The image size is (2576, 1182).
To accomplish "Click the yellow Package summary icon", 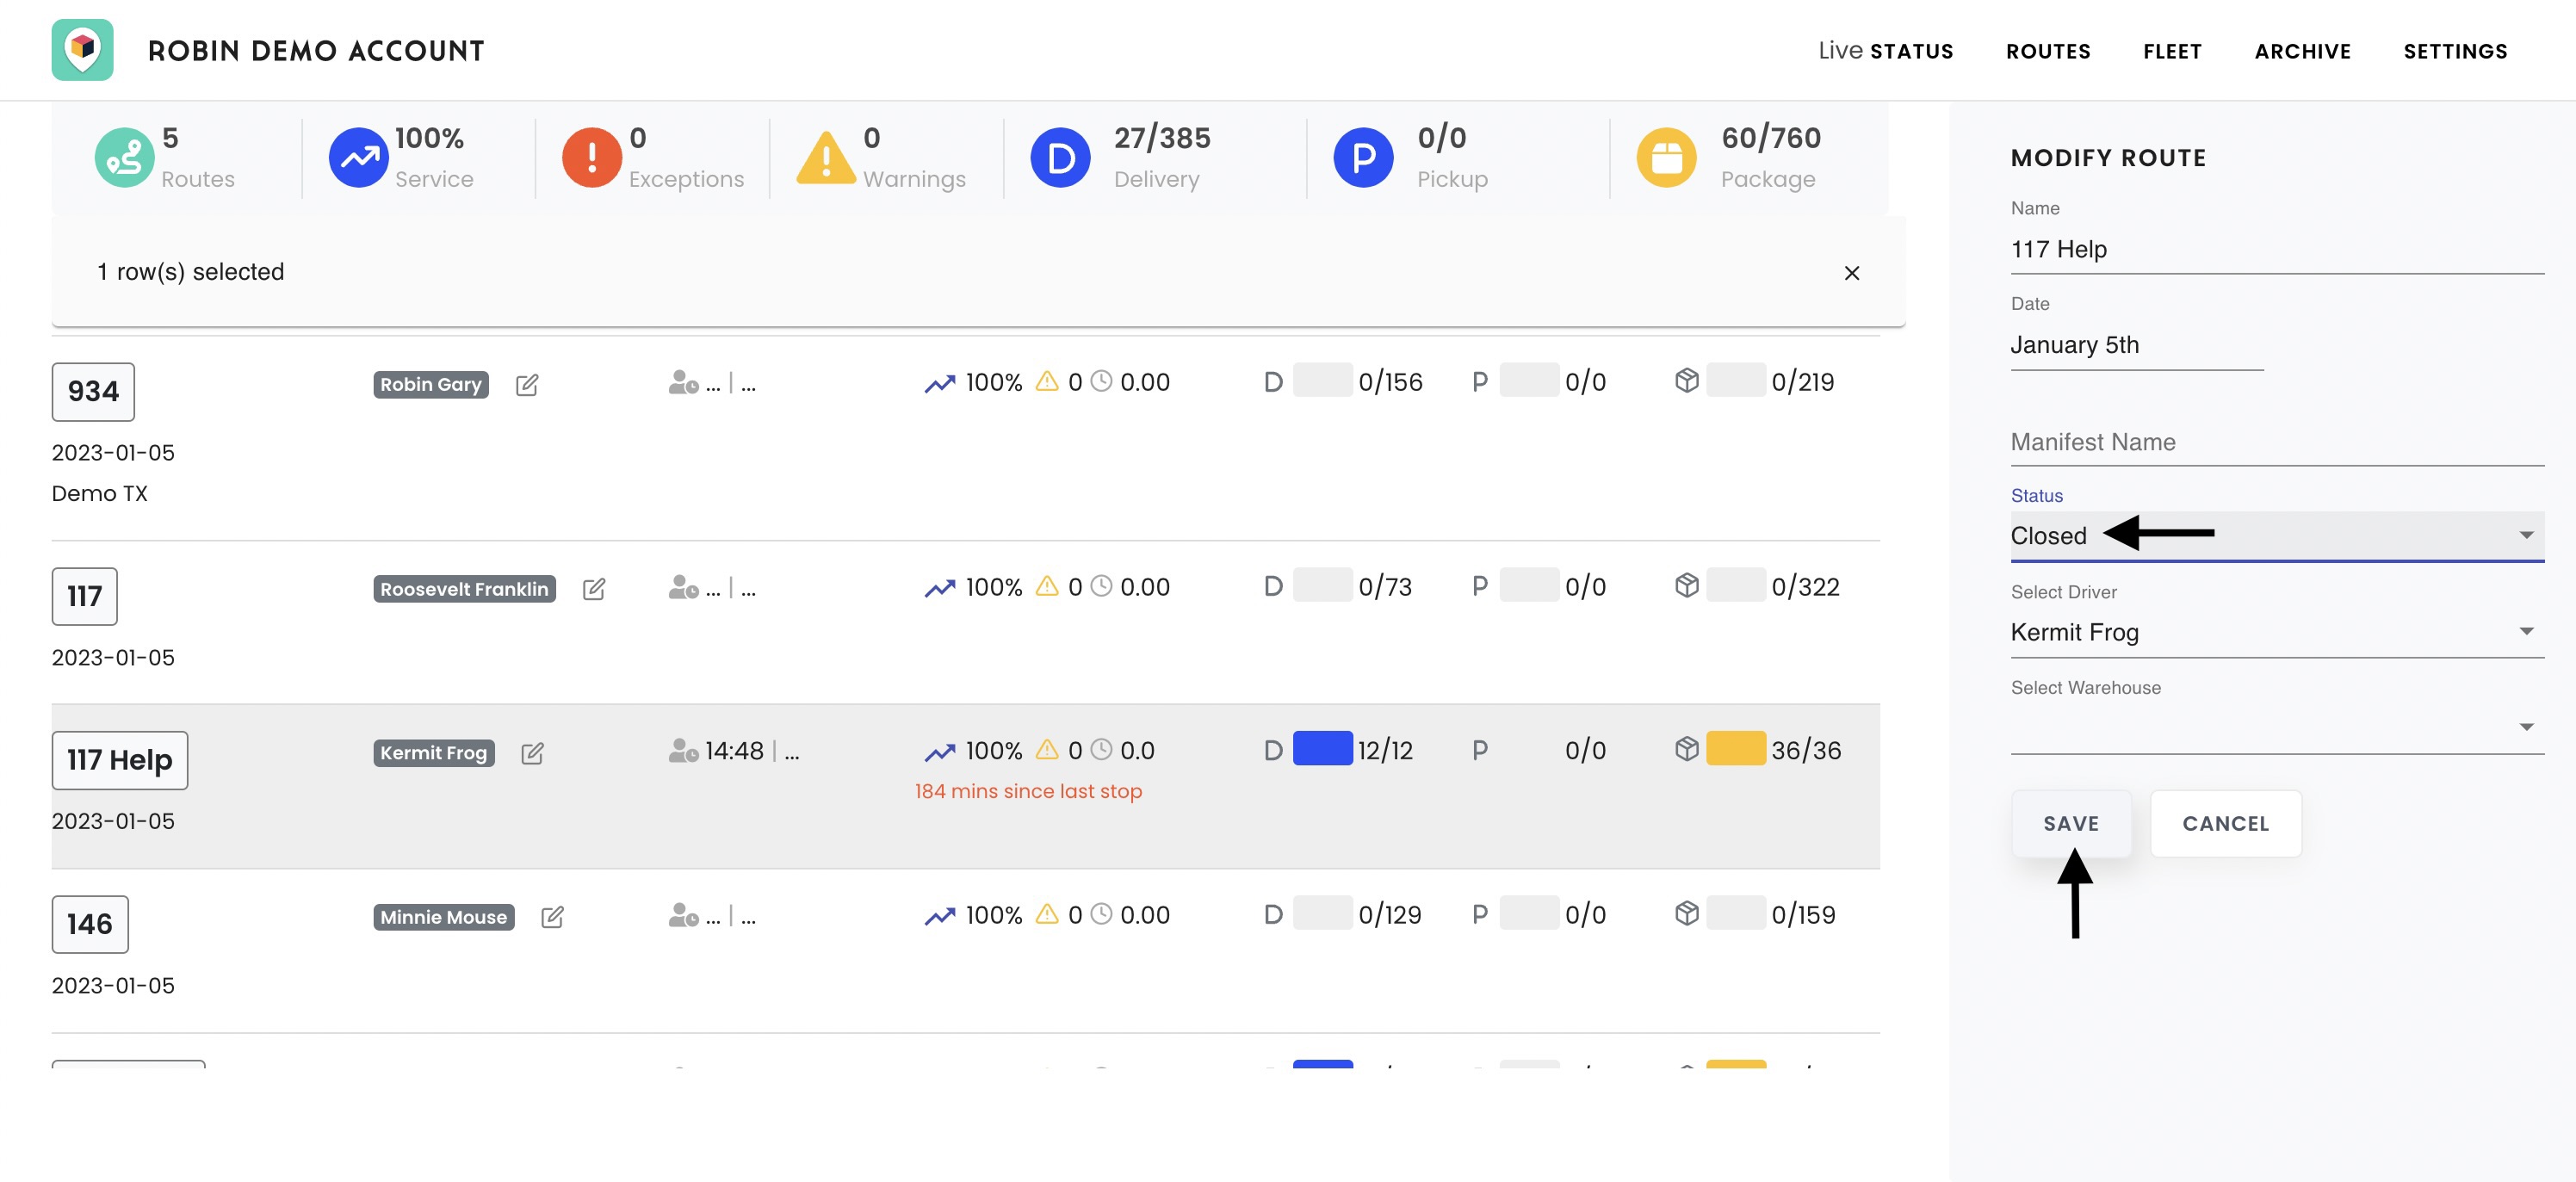I will point(1666,158).
